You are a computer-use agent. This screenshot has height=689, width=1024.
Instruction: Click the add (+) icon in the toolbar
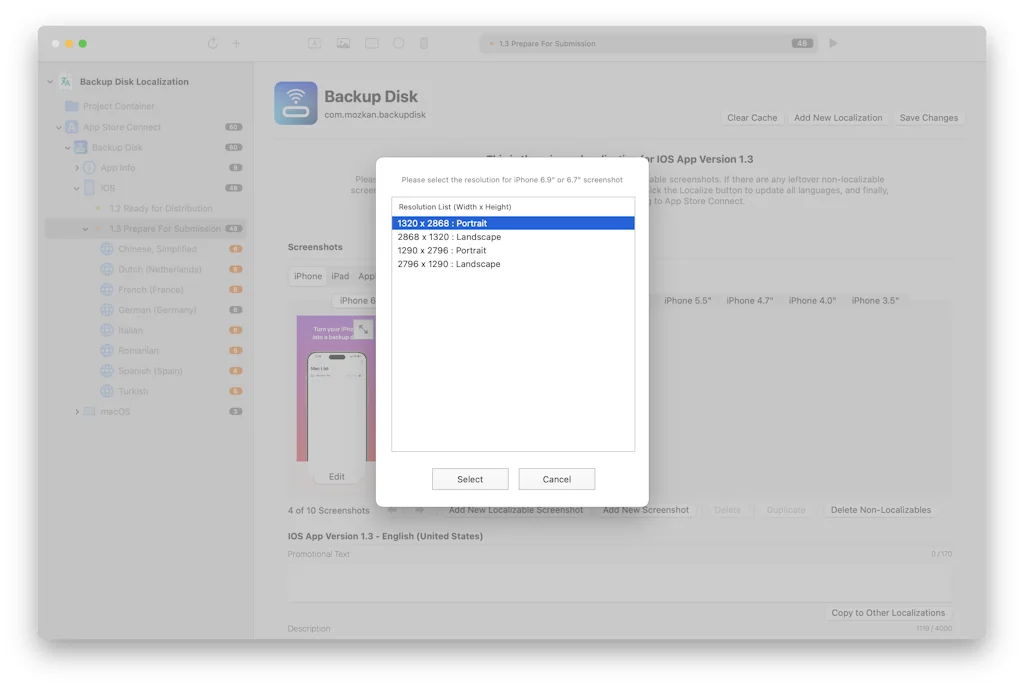(236, 43)
